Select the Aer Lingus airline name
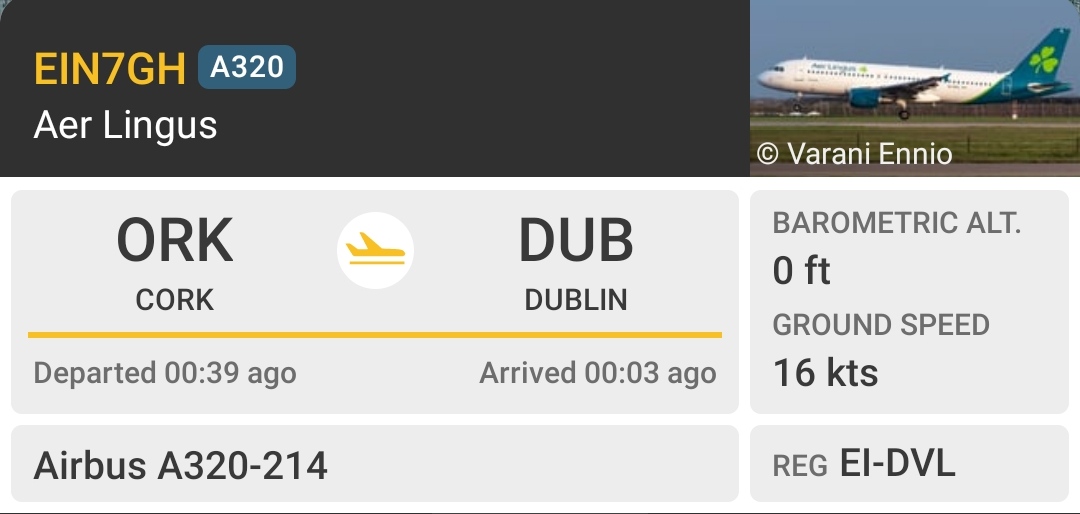Image resolution: width=1080 pixels, height=514 pixels. (x=125, y=125)
